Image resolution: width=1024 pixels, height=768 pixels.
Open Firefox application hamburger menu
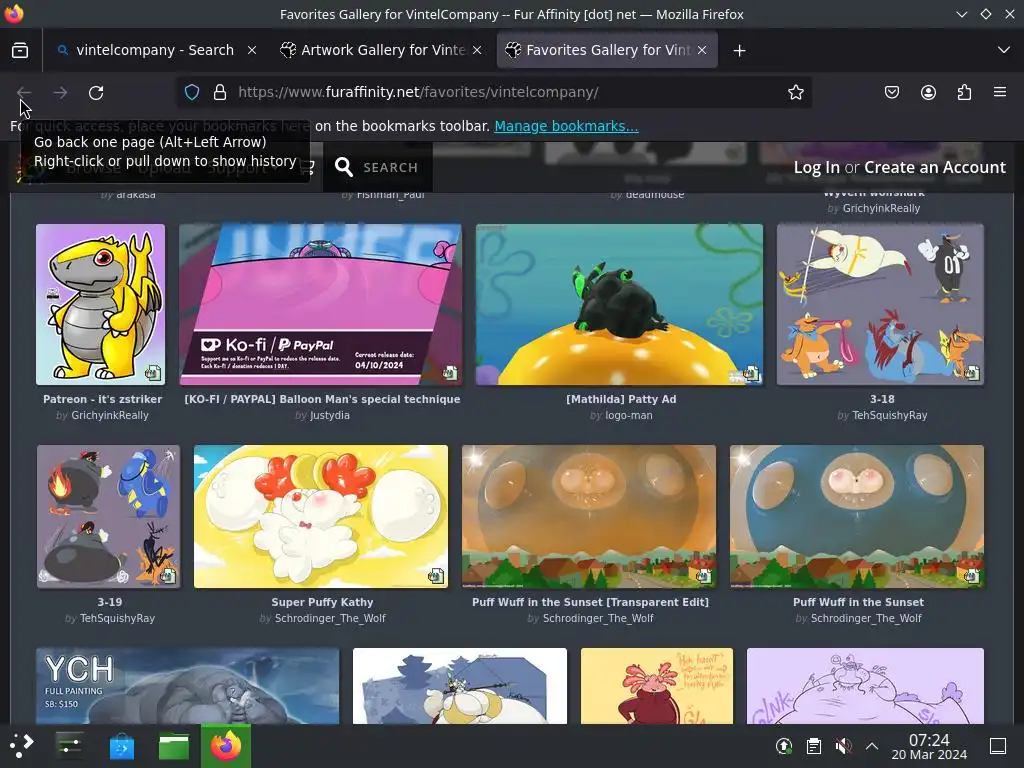tap(1000, 92)
